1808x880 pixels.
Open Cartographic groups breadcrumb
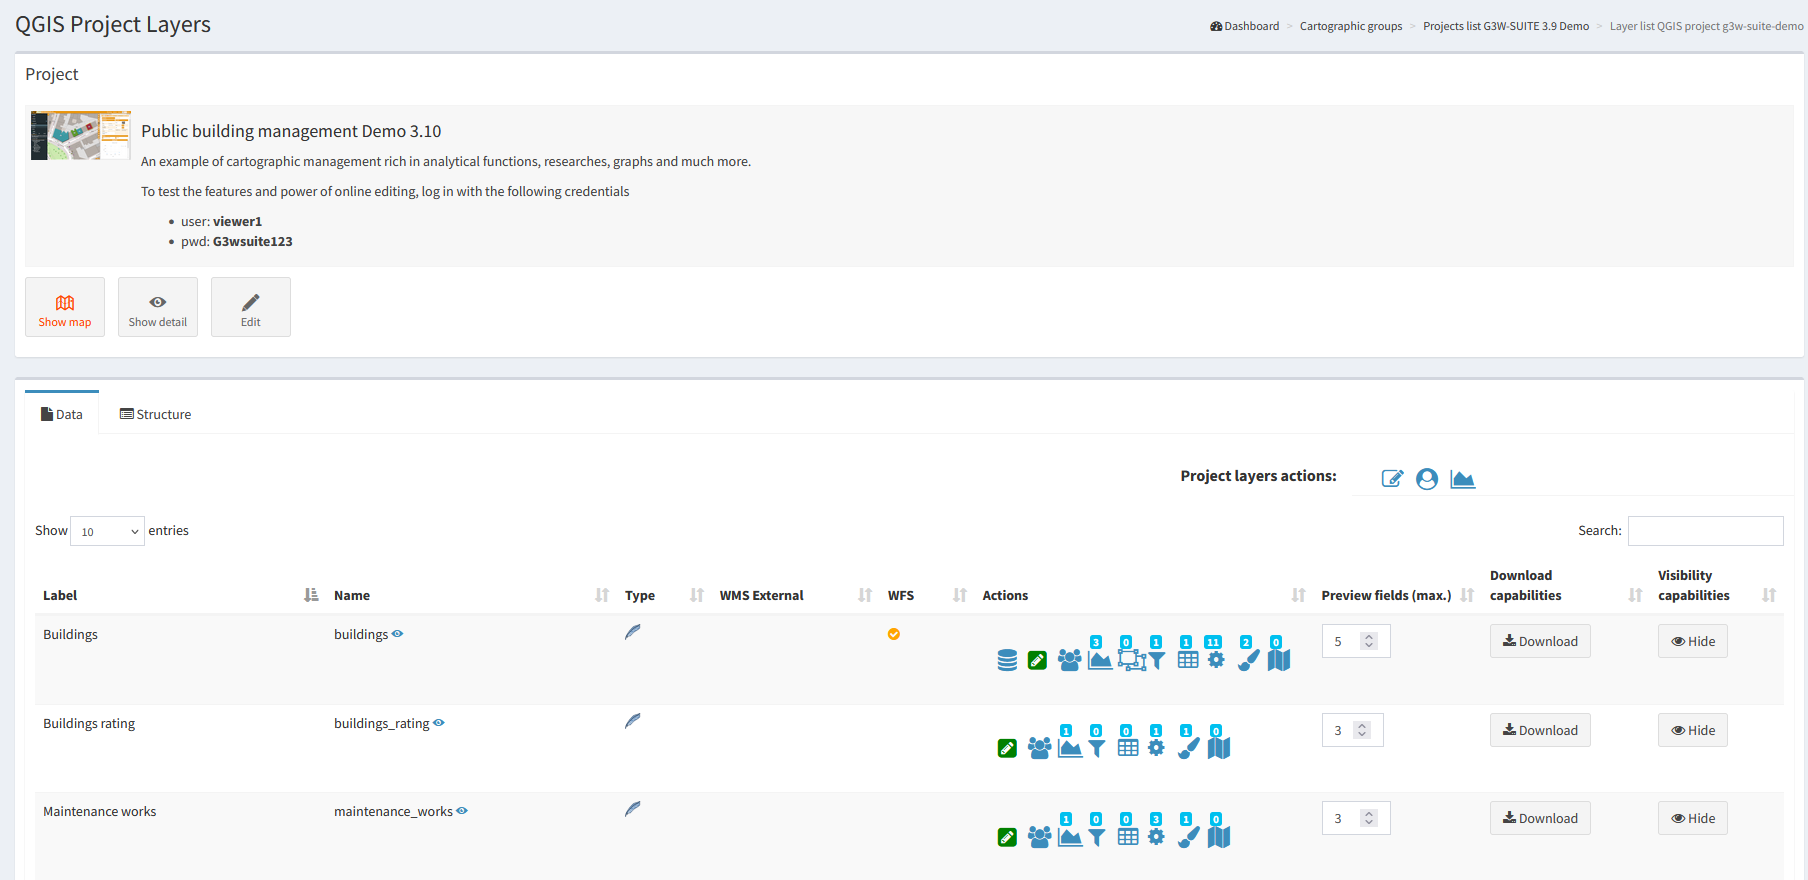(x=1351, y=26)
